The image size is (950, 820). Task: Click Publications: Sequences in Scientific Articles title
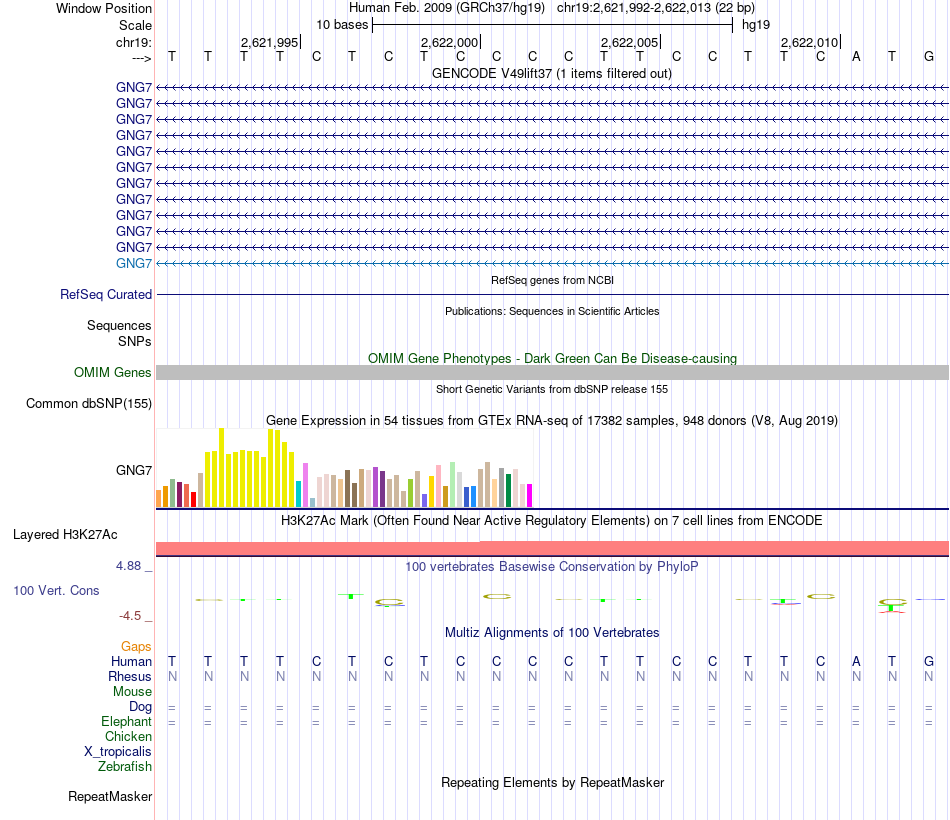552,311
